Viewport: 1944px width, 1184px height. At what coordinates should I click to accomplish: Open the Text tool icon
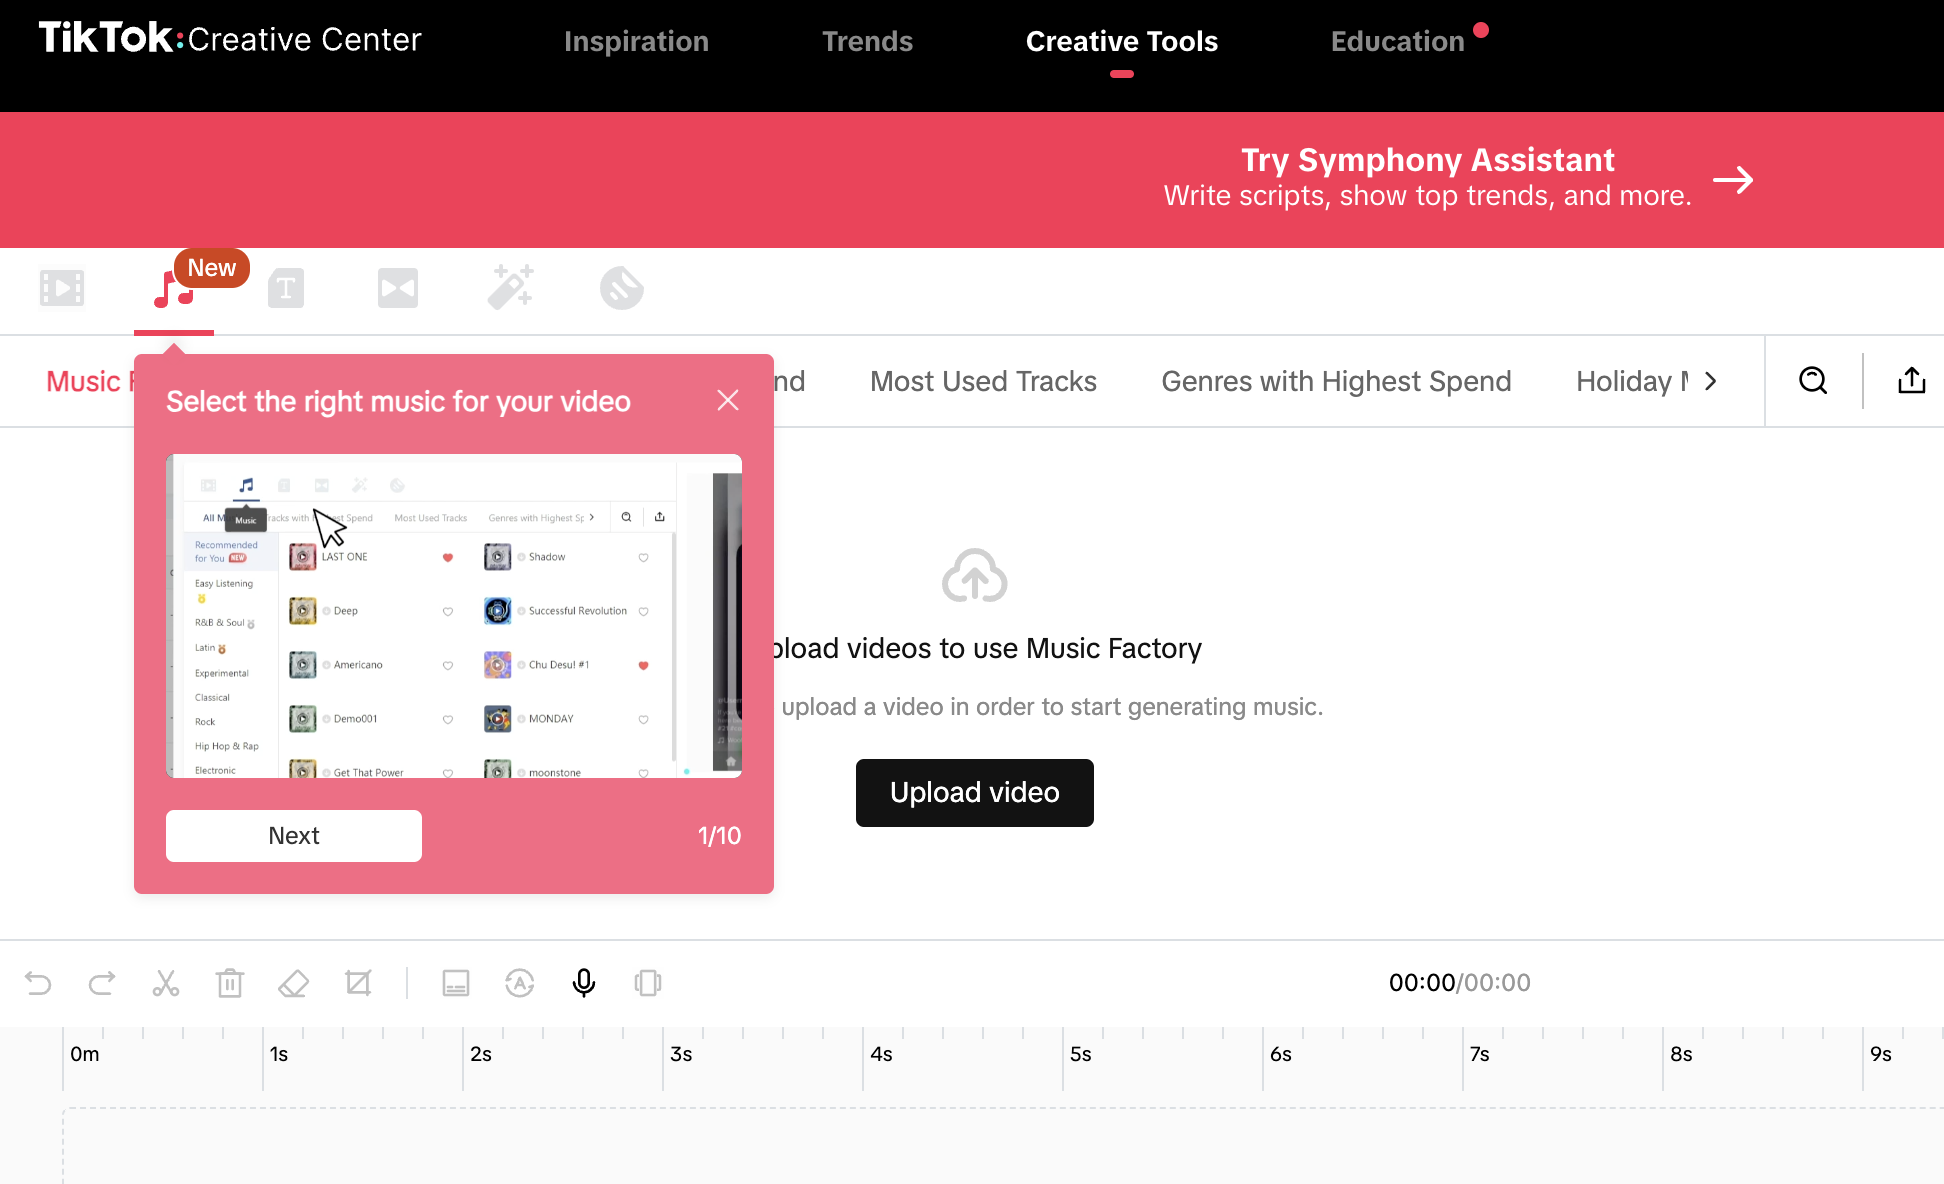(x=286, y=289)
